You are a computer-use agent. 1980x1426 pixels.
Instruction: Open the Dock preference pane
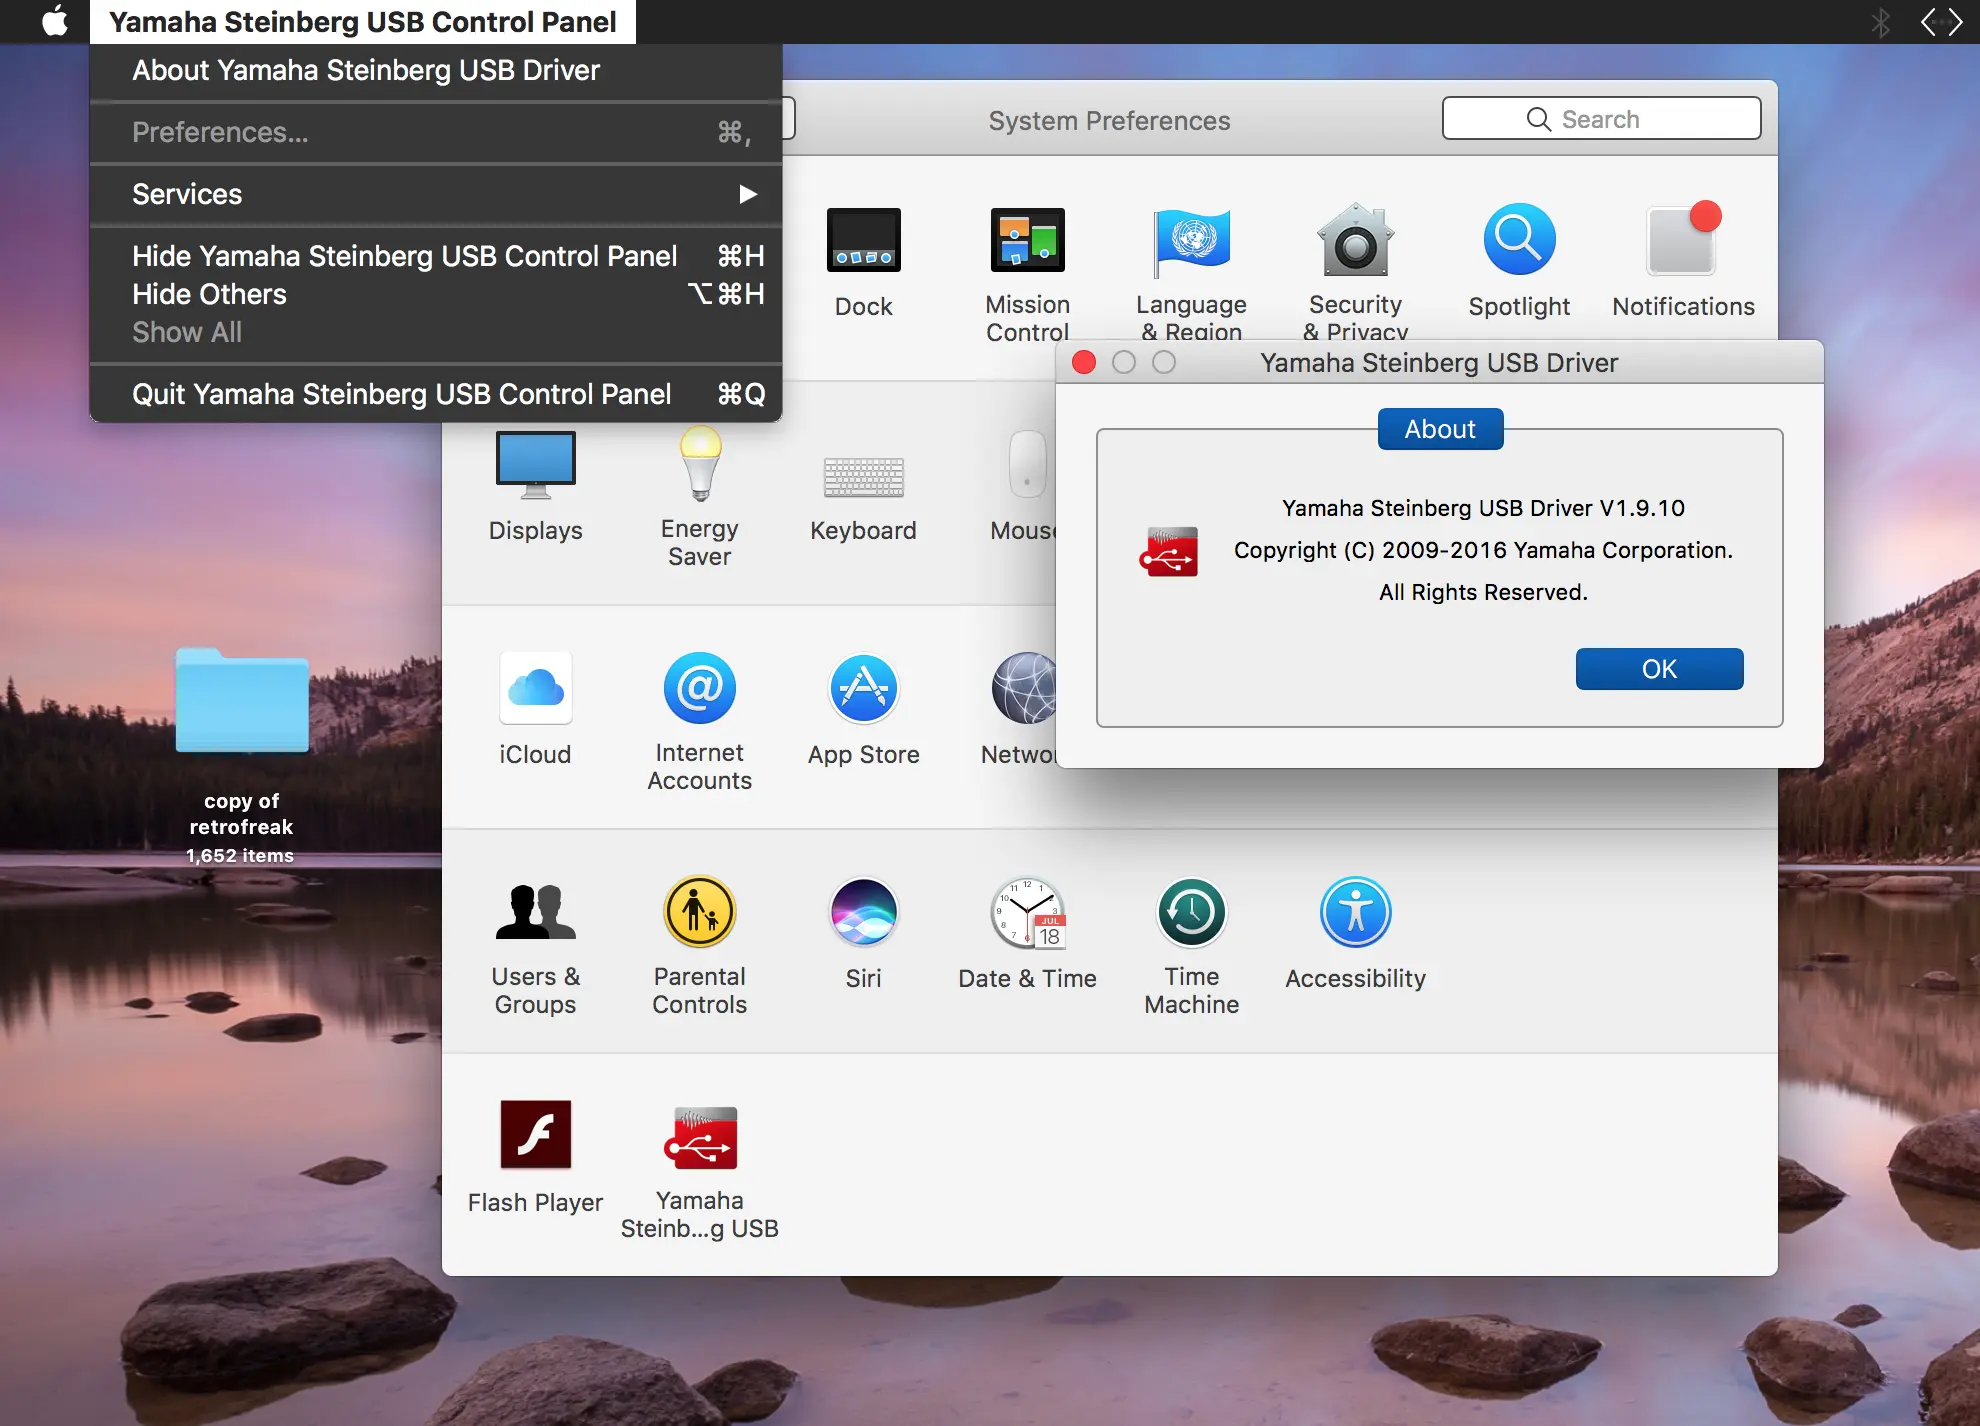[864, 240]
